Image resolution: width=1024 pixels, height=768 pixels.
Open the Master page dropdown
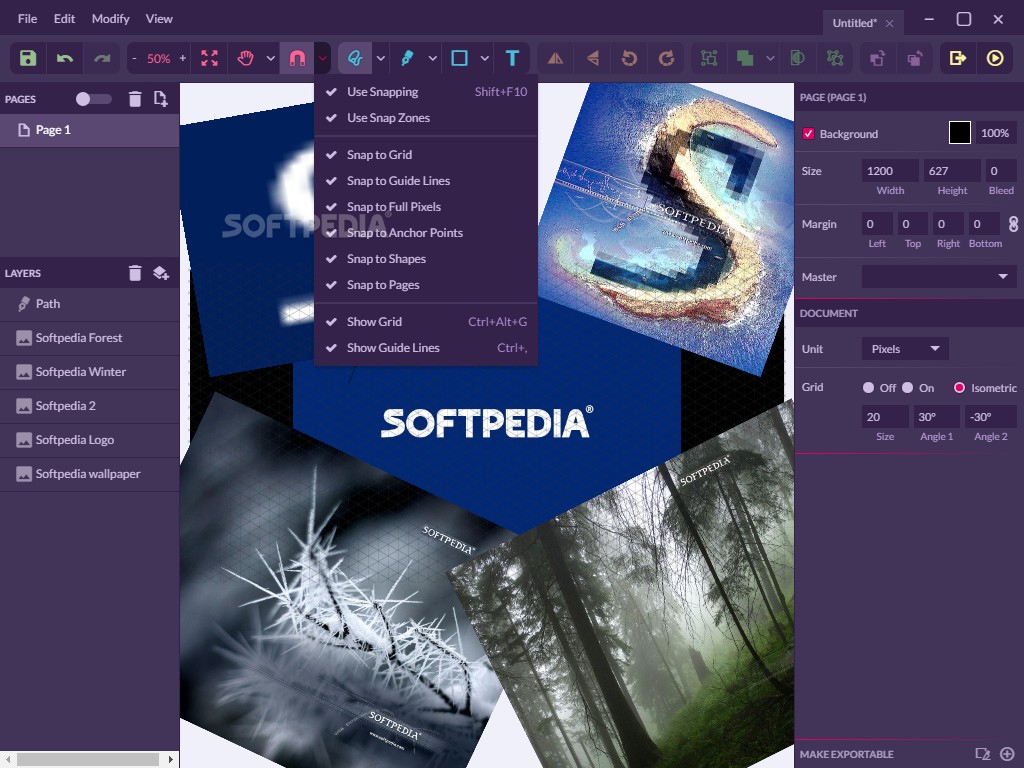point(939,276)
